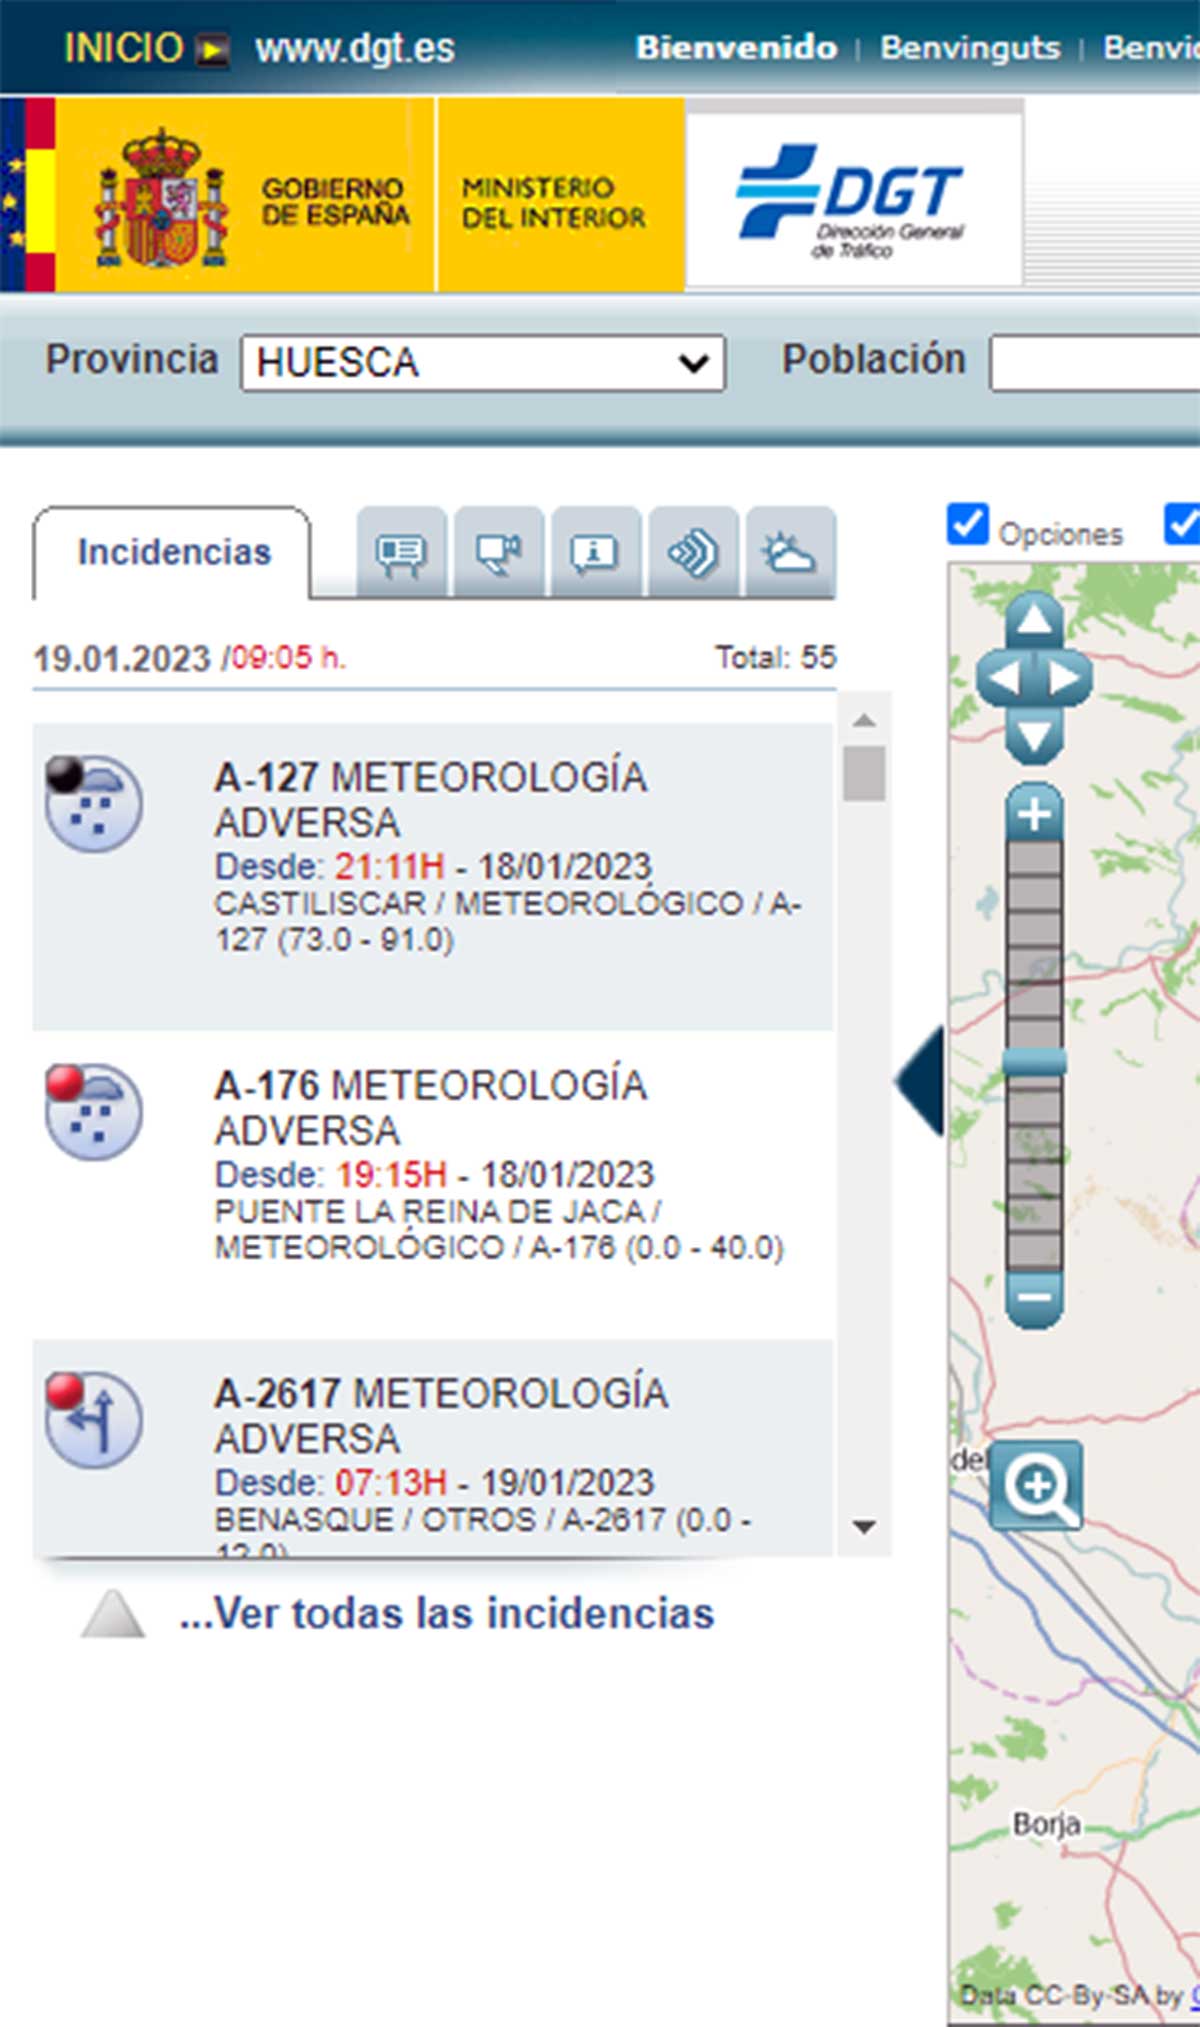Open the Provincia dropdown showing HUESCA
Screen dimensions: 1200x2027
coord(482,363)
